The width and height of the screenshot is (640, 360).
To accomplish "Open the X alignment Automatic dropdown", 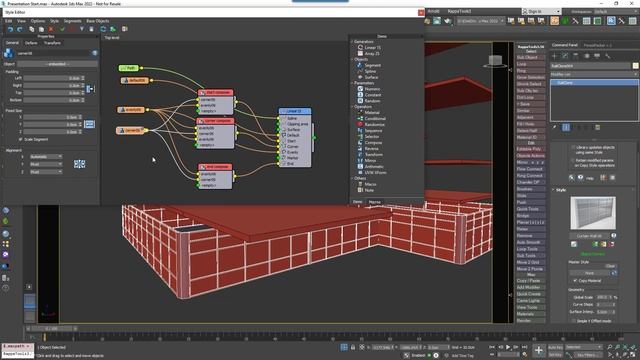I will [x=46, y=157].
